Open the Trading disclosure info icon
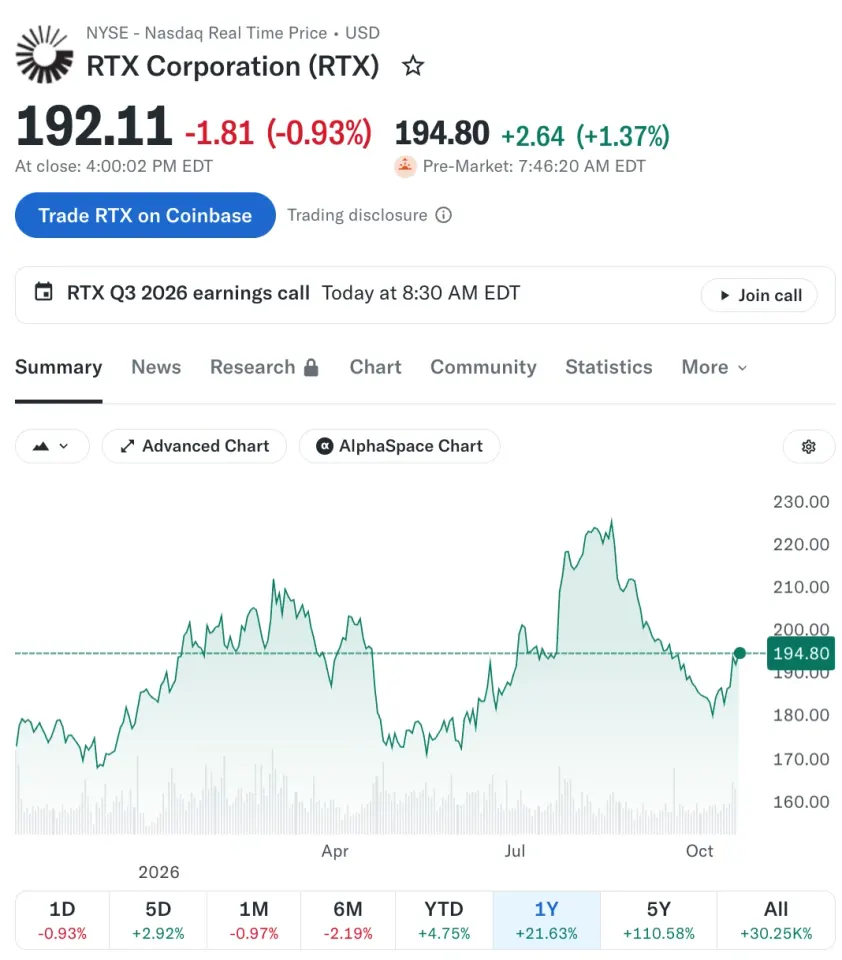 [x=443, y=216]
